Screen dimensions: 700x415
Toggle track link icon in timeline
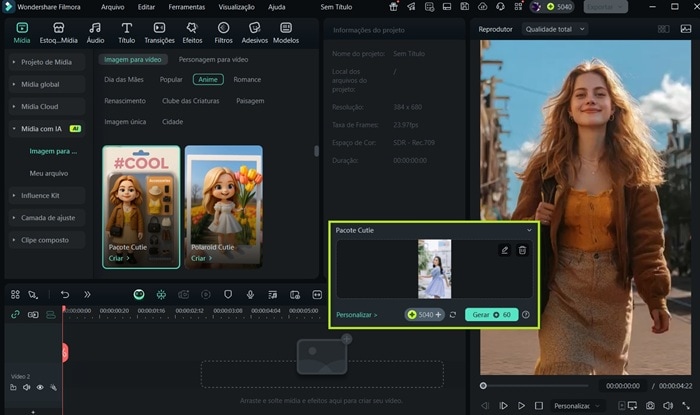[x=15, y=315]
